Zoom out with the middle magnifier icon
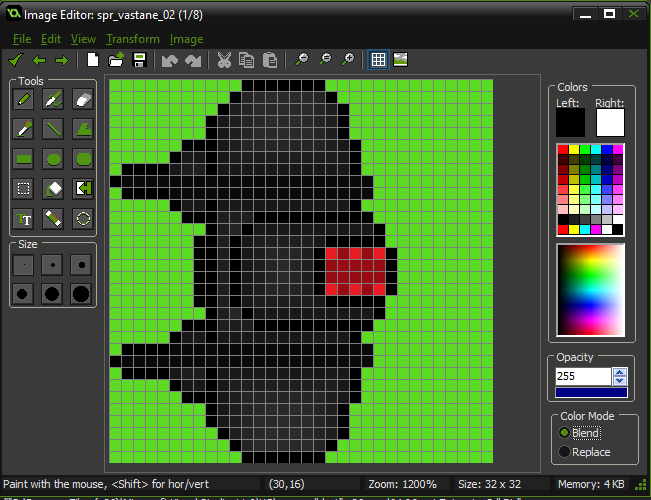This screenshot has height=500, width=651. [x=325, y=60]
